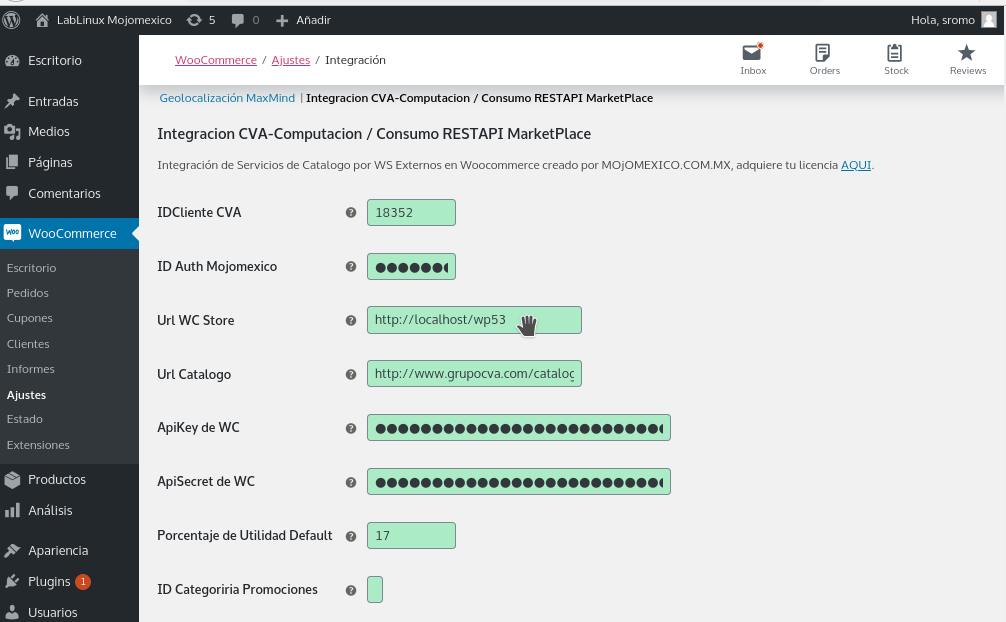Go to Pedidos under WooCommerce
The height and width of the screenshot is (622, 1006).
click(x=28, y=293)
